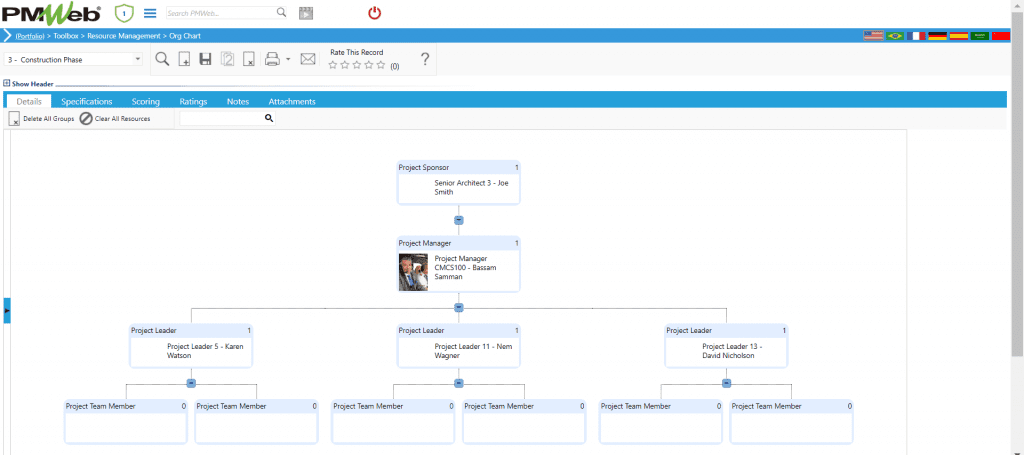The image size is (1024, 455).
Task: Click the Delete All Groups button
Action: [x=41, y=119]
